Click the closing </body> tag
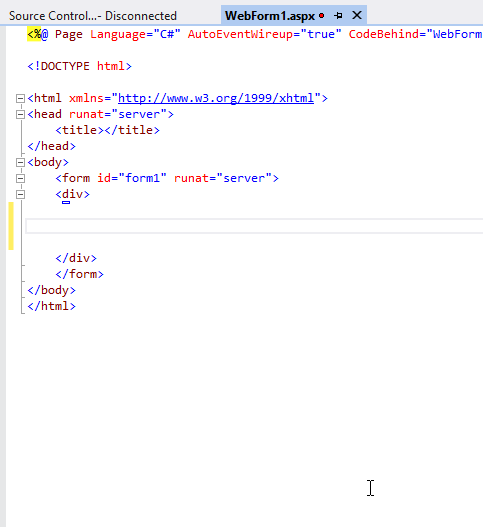The width and height of the screenshot is (483, 527). tap(51, 290)
